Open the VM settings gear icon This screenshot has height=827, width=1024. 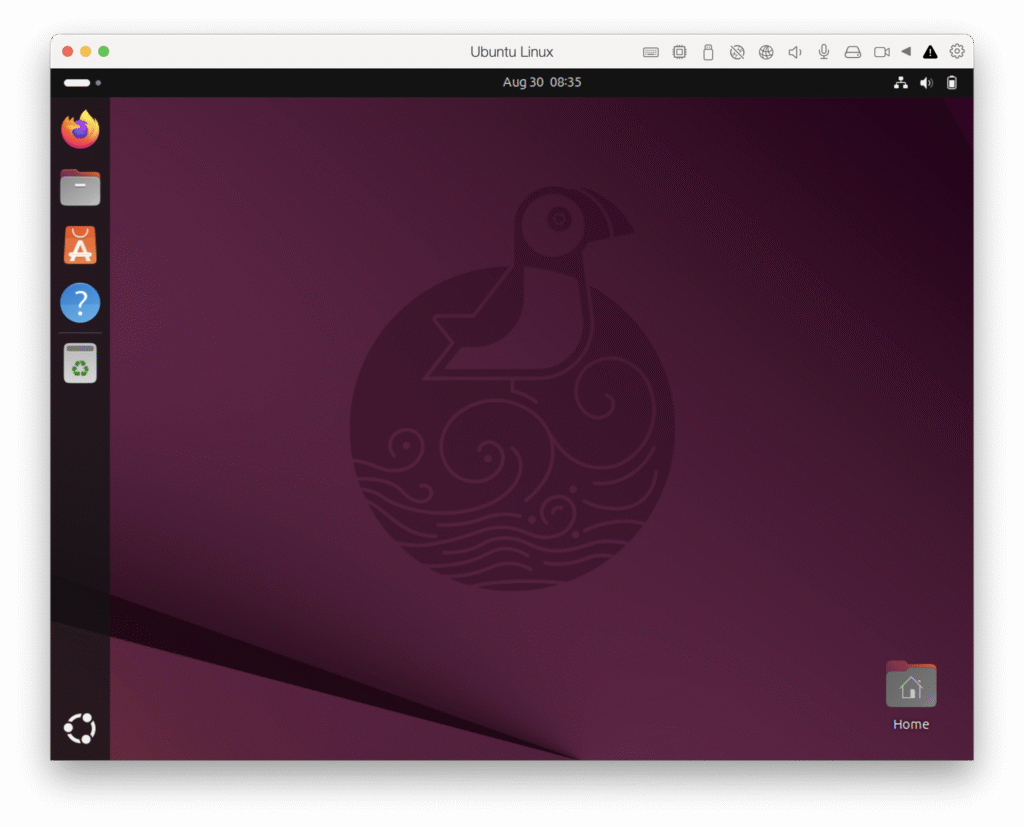[x=957, y=52]
